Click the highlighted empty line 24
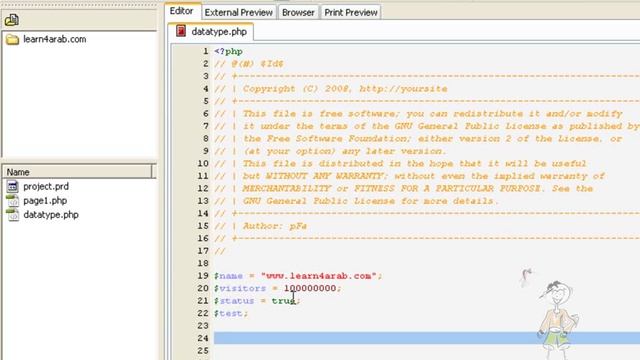Viewport: 640px width, 360px height. point(427,338)
